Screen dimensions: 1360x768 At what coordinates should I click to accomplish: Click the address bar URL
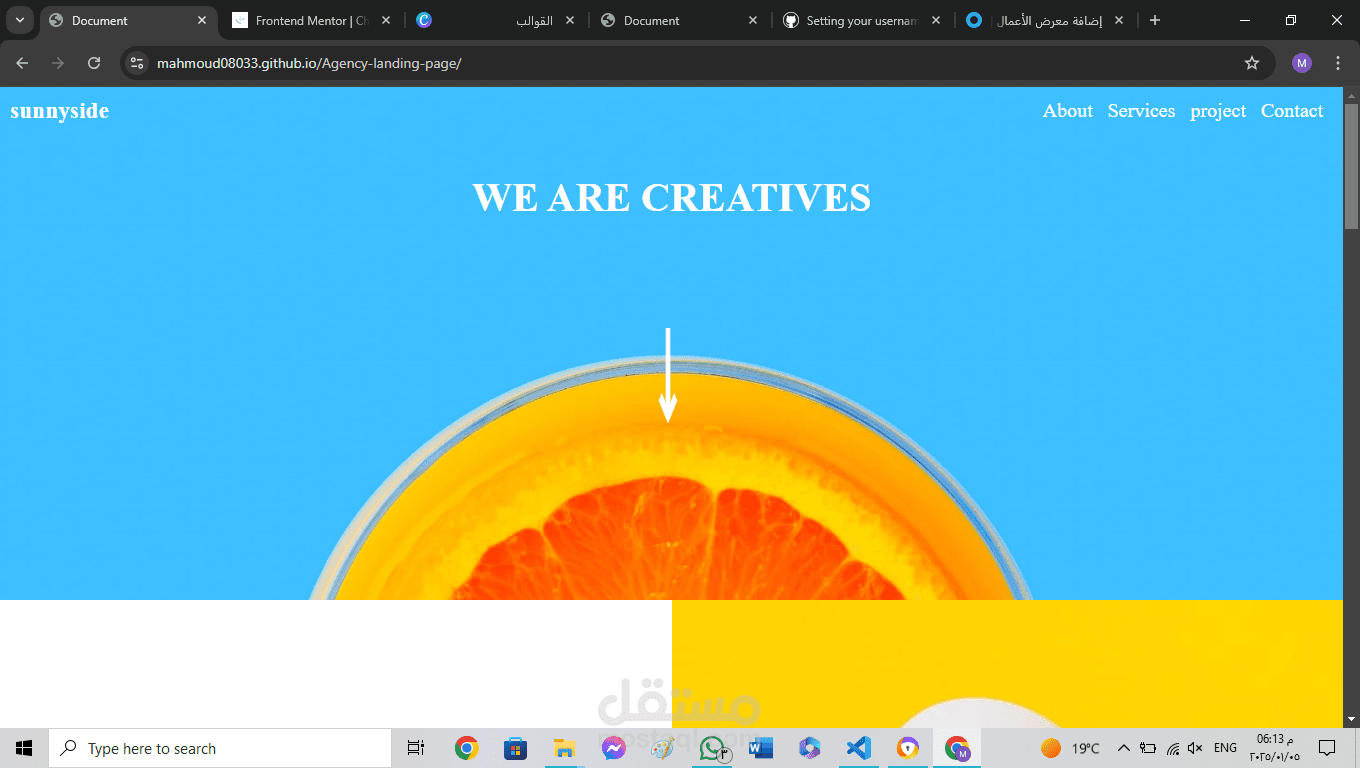click(x=309, y=63)
